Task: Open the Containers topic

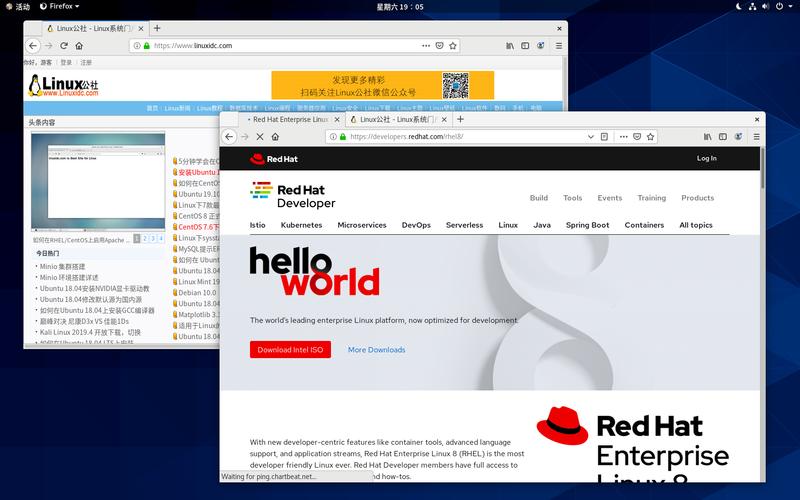Action: point(644,224)
